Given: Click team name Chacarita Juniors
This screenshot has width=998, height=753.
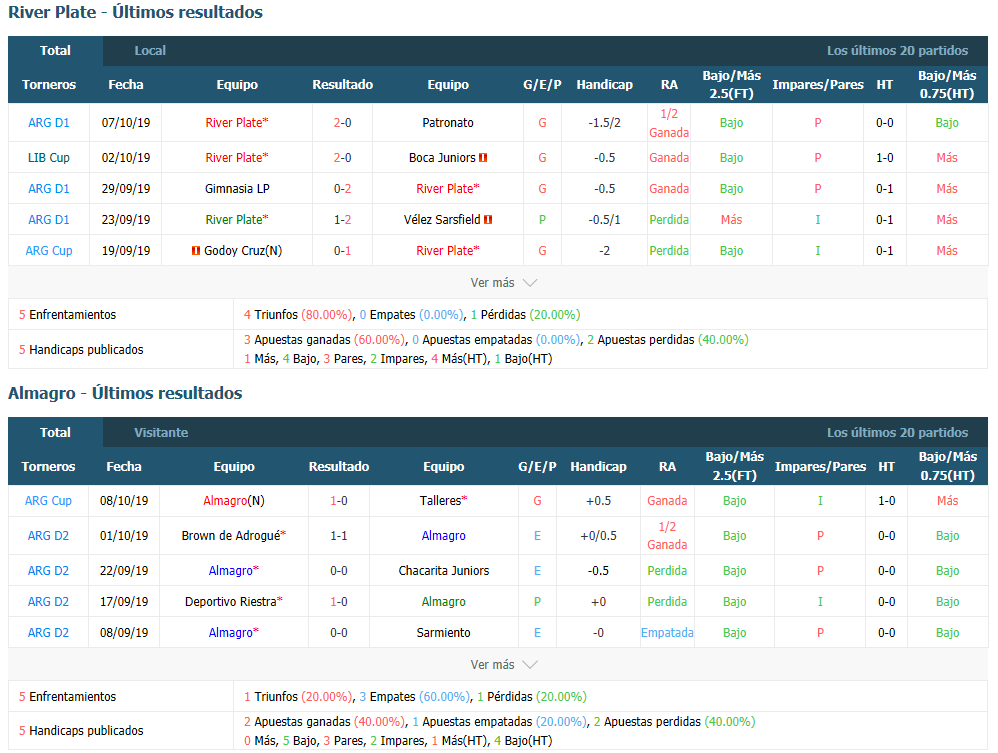Looking at the screenshot, I should pyautogui.click(x=444, y=571).
